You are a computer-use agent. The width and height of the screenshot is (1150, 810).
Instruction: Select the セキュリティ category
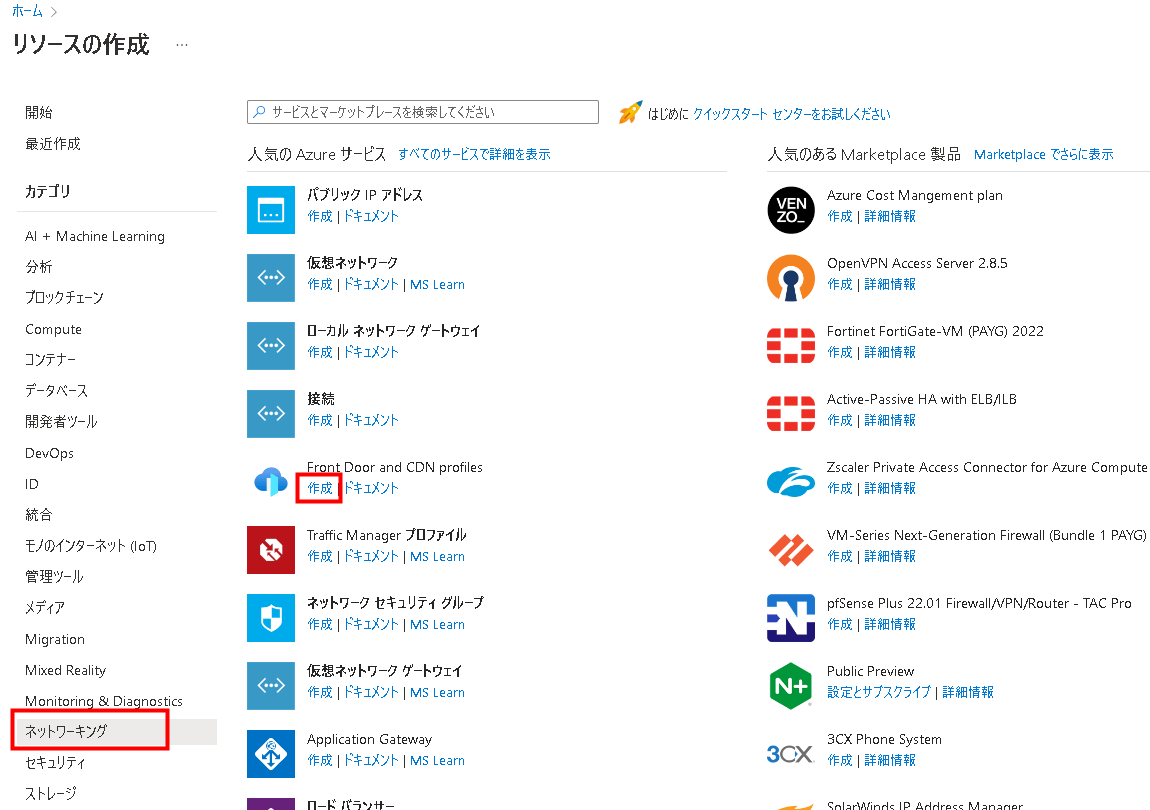point(55,763)
